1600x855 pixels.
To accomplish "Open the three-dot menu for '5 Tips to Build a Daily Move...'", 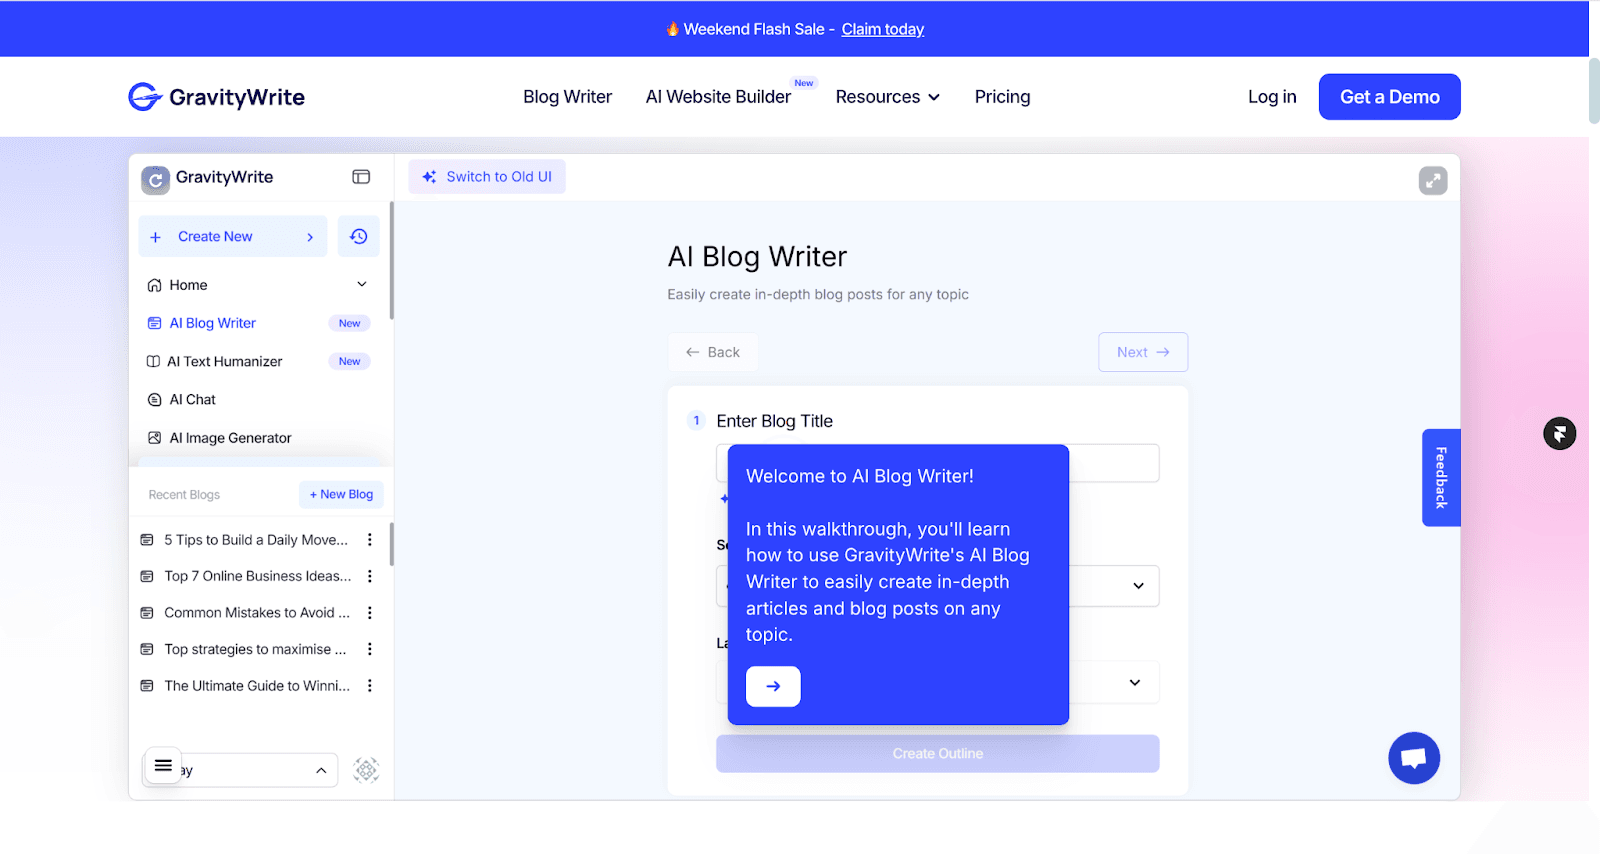I will point(370,540).
